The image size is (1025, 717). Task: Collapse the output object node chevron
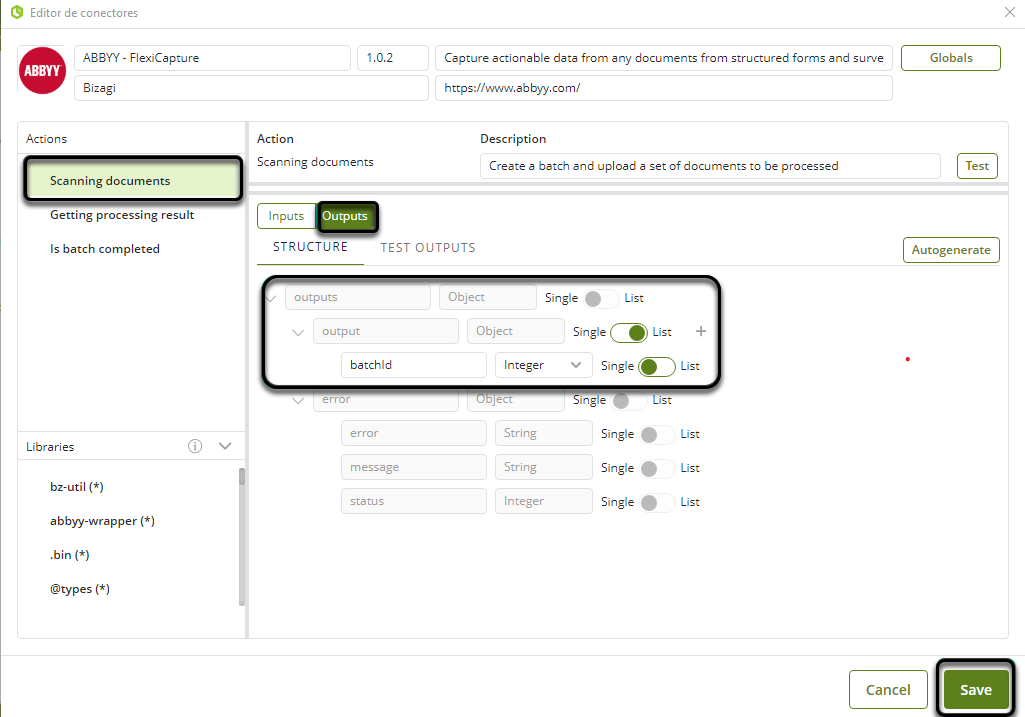pos(298,333)
